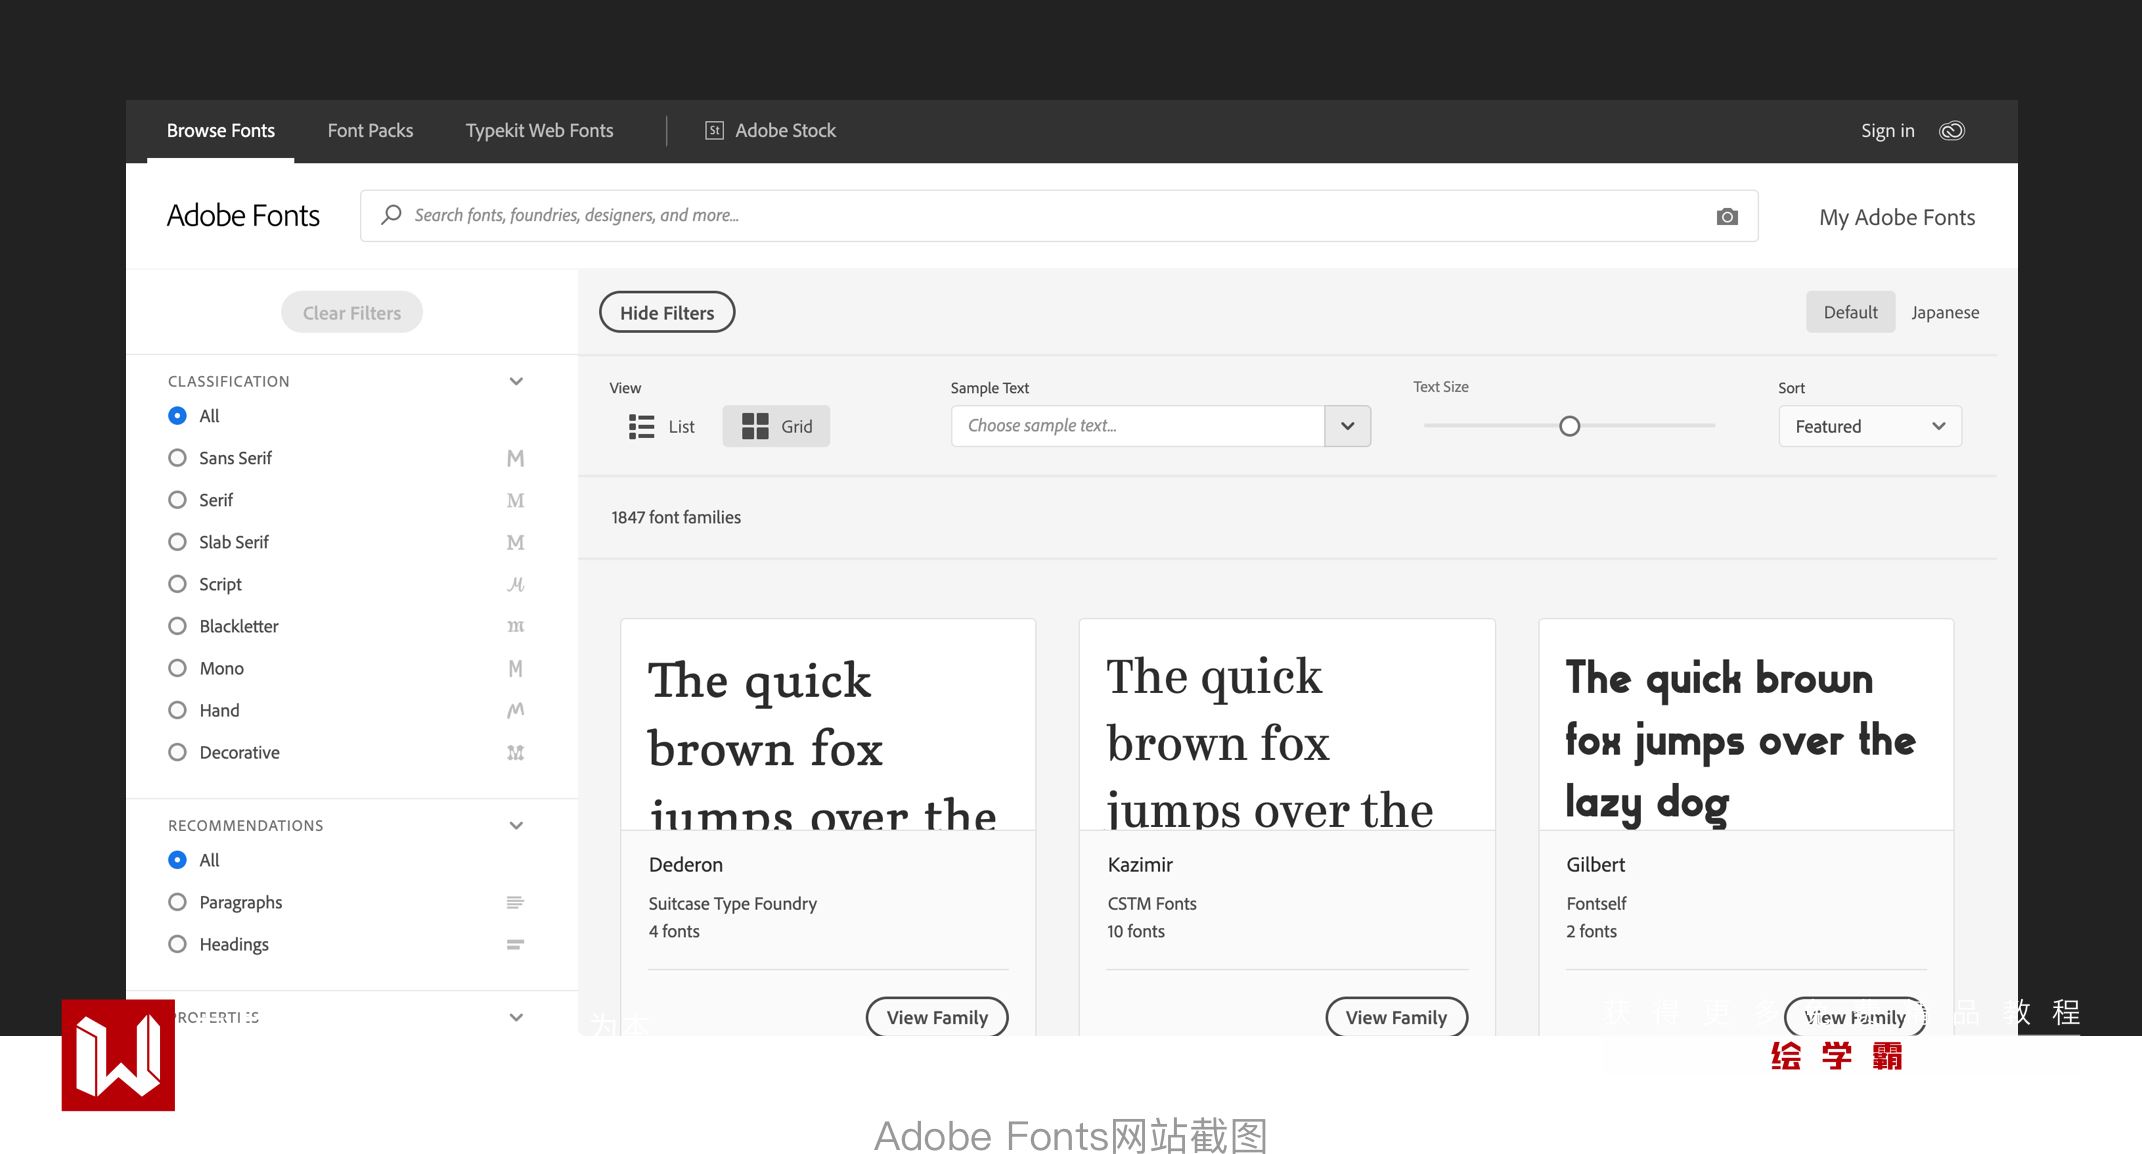View Family for Dederon font
This screenshot has width=2142, height=1154.
click(x=936, y=1017)
